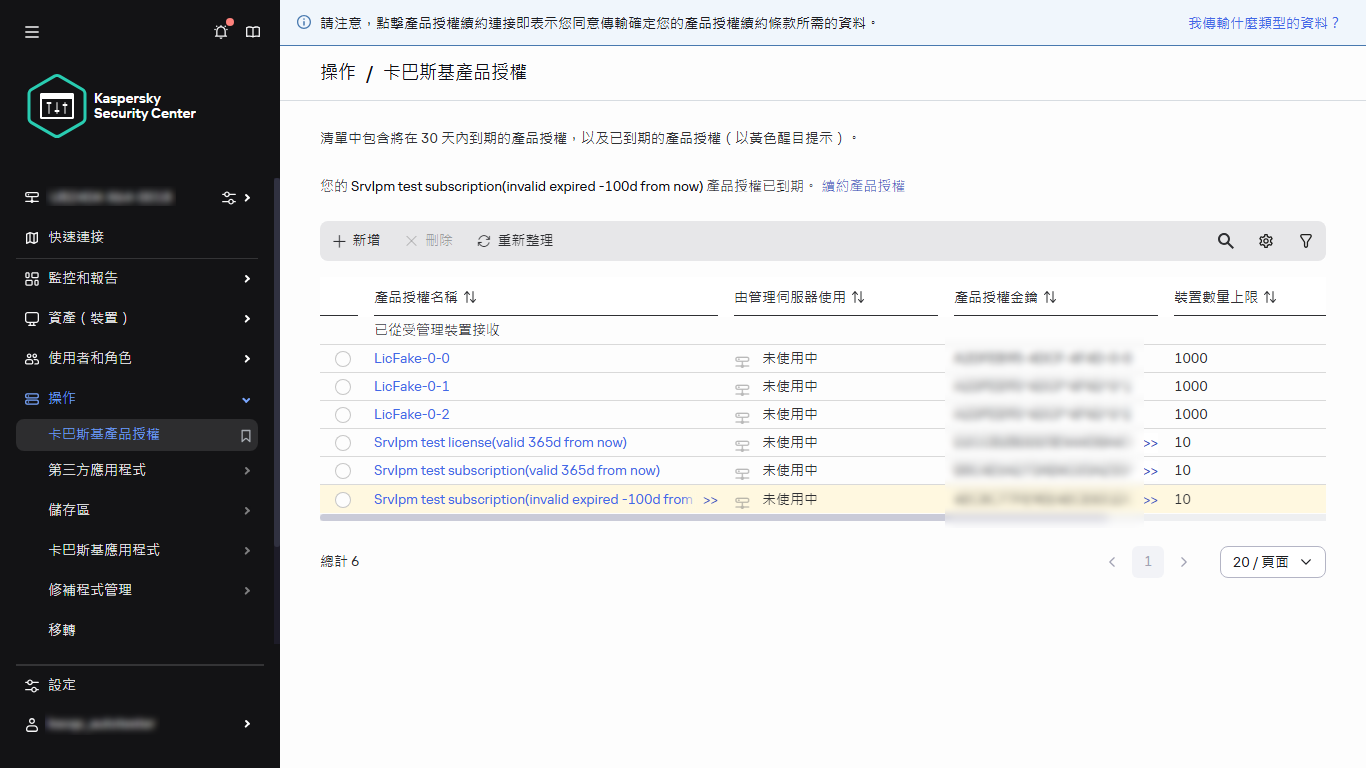Open the 20/頁面 page size dropdown
Image resolution: width=1366 pixels, height=768 pixels.
[x=1272, y=562]
